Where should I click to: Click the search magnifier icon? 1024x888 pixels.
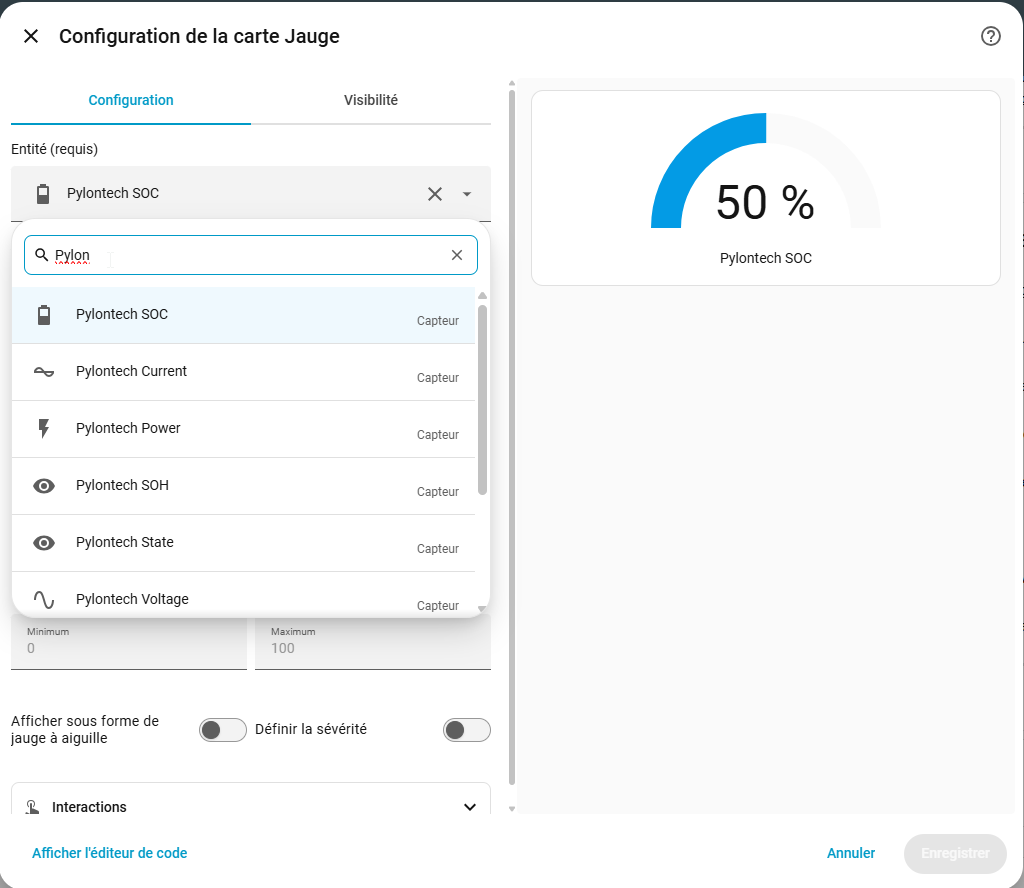pos(41,255)
